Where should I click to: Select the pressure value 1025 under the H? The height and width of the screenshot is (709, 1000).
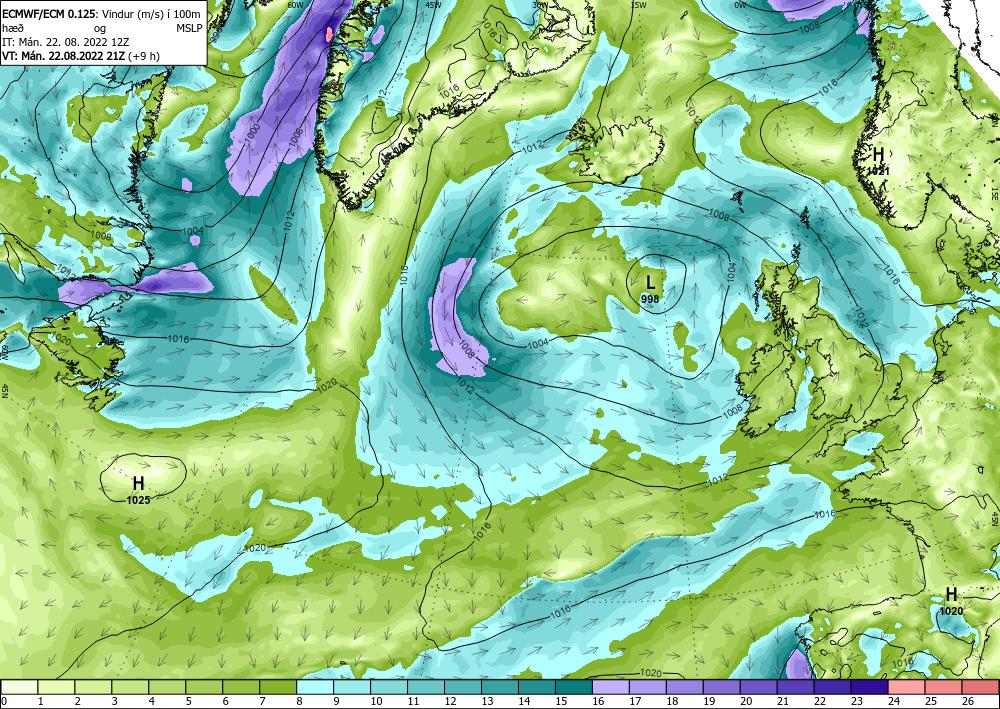pos(138,501)
